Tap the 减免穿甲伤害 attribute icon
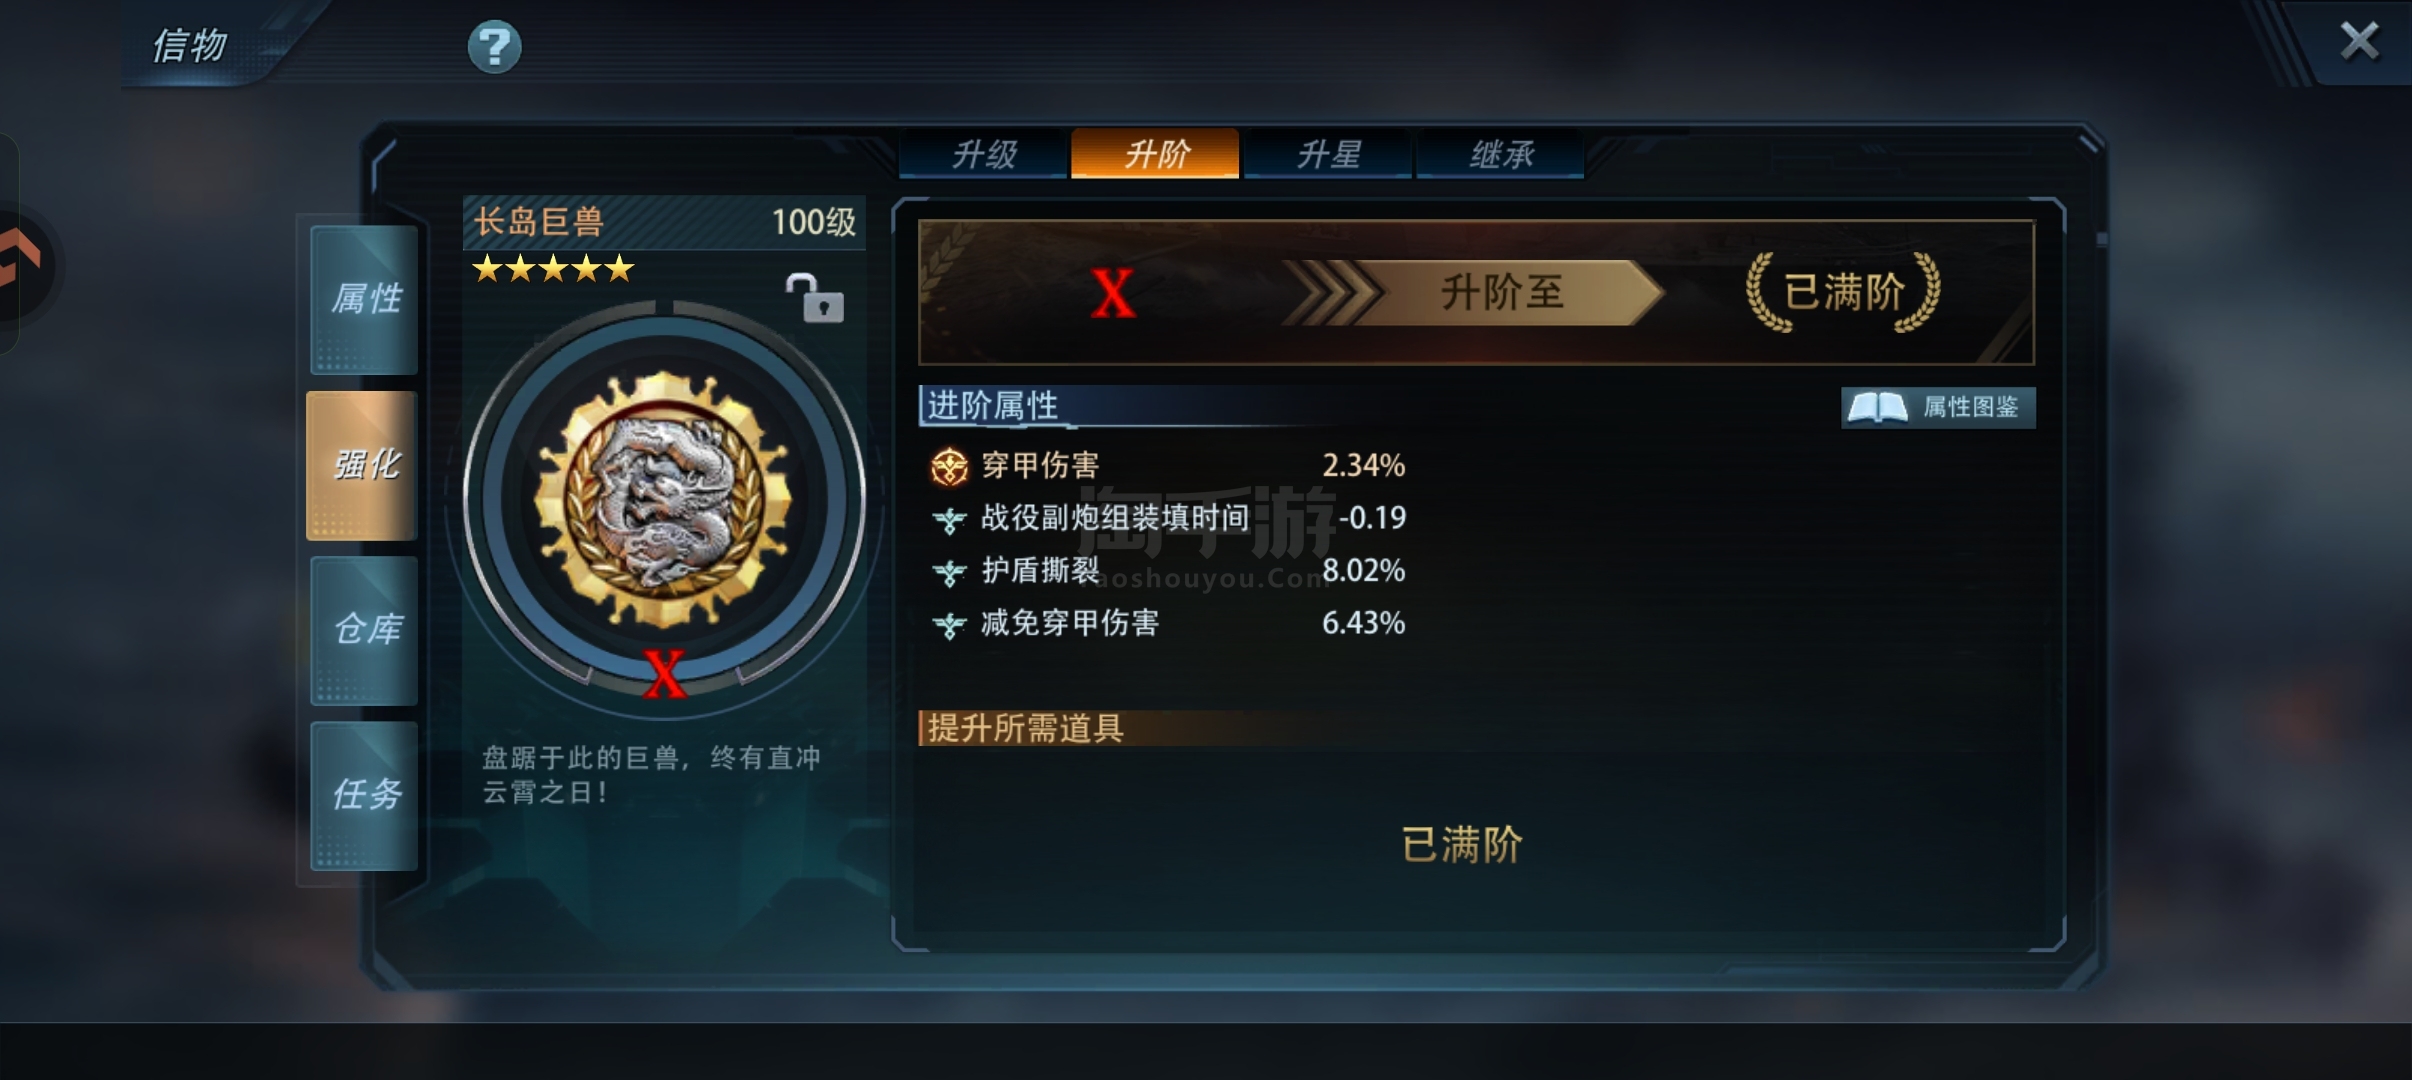Screen dimensions: 2412x1080 [x=949, y=625]
